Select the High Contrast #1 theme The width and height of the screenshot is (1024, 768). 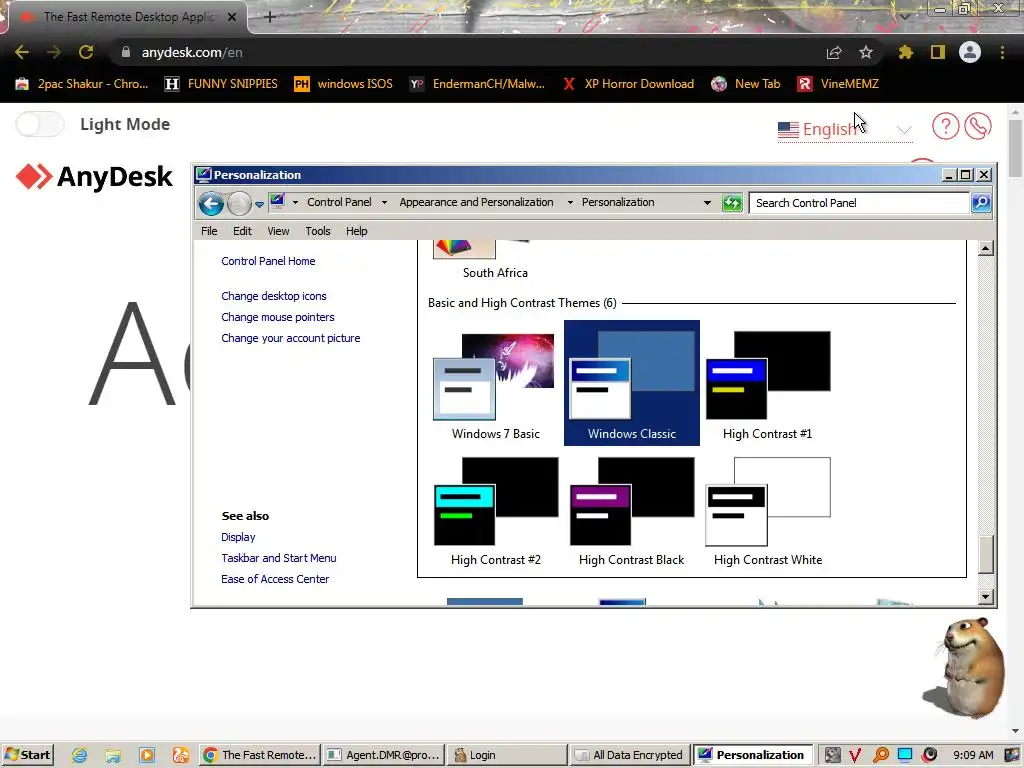(x=767, y=384)
